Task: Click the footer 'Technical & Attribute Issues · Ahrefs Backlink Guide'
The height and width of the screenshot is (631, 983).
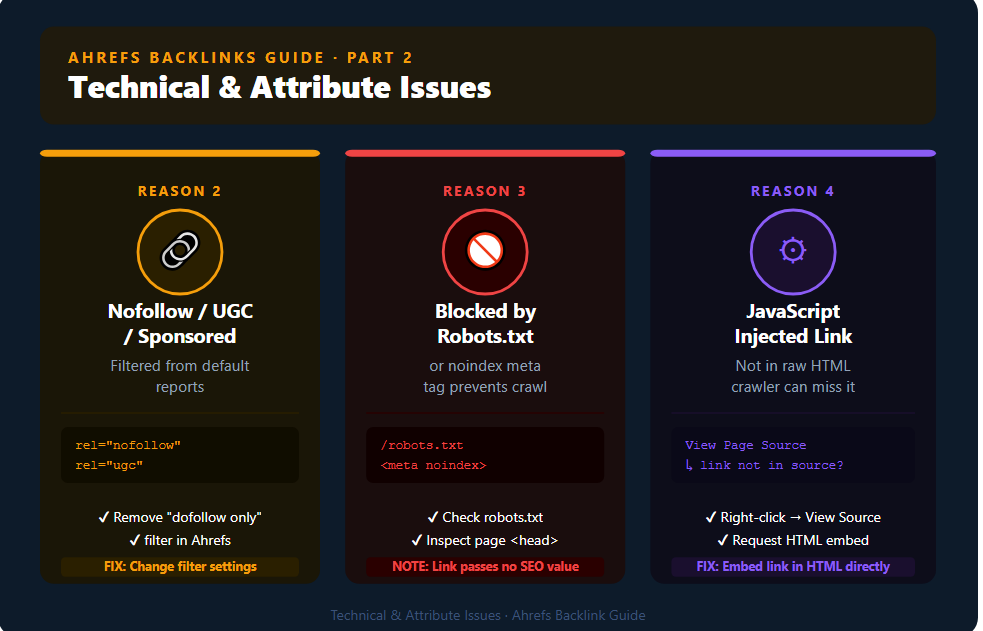Action: 488,615
